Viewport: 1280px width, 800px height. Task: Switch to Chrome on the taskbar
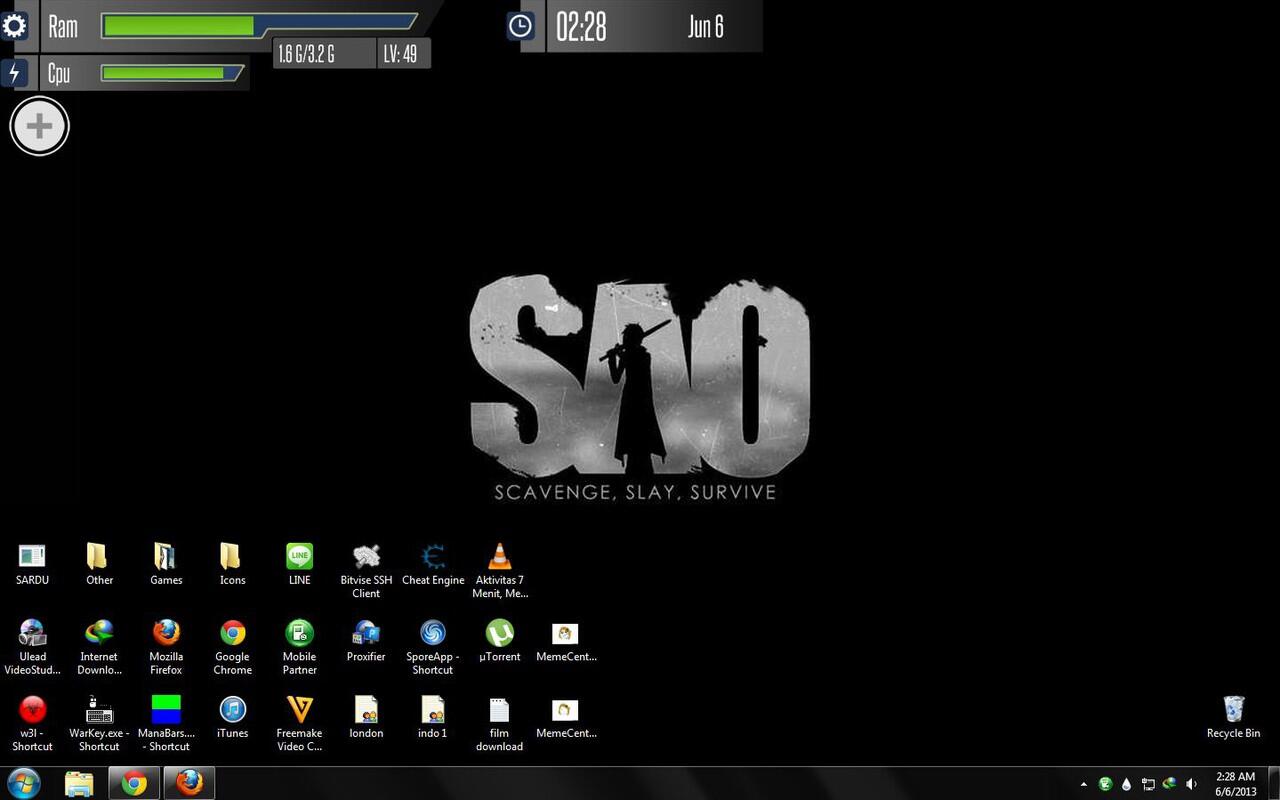click(x=134, y=783)
